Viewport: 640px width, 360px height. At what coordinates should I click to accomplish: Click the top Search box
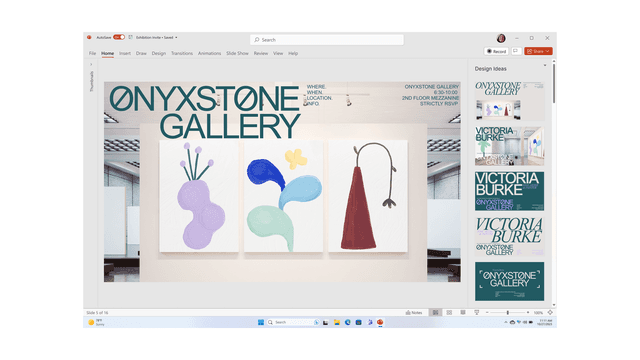coord(327,40)
